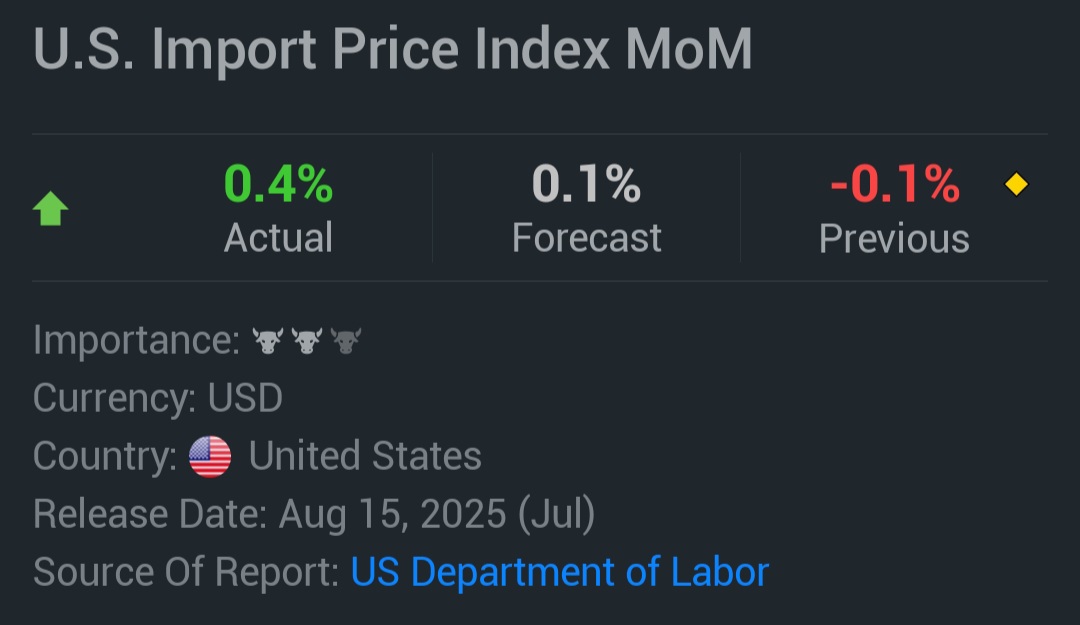Click the dimmed third bull icon

[x=345, y=342]
